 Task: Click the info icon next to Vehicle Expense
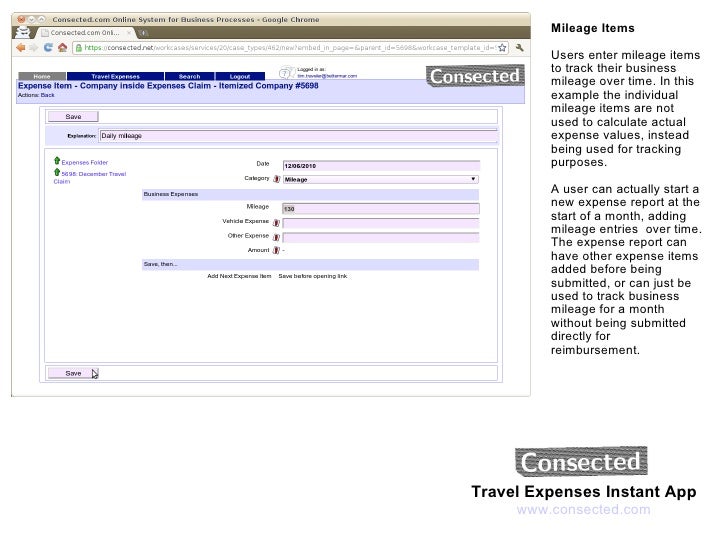pos(276,222)
